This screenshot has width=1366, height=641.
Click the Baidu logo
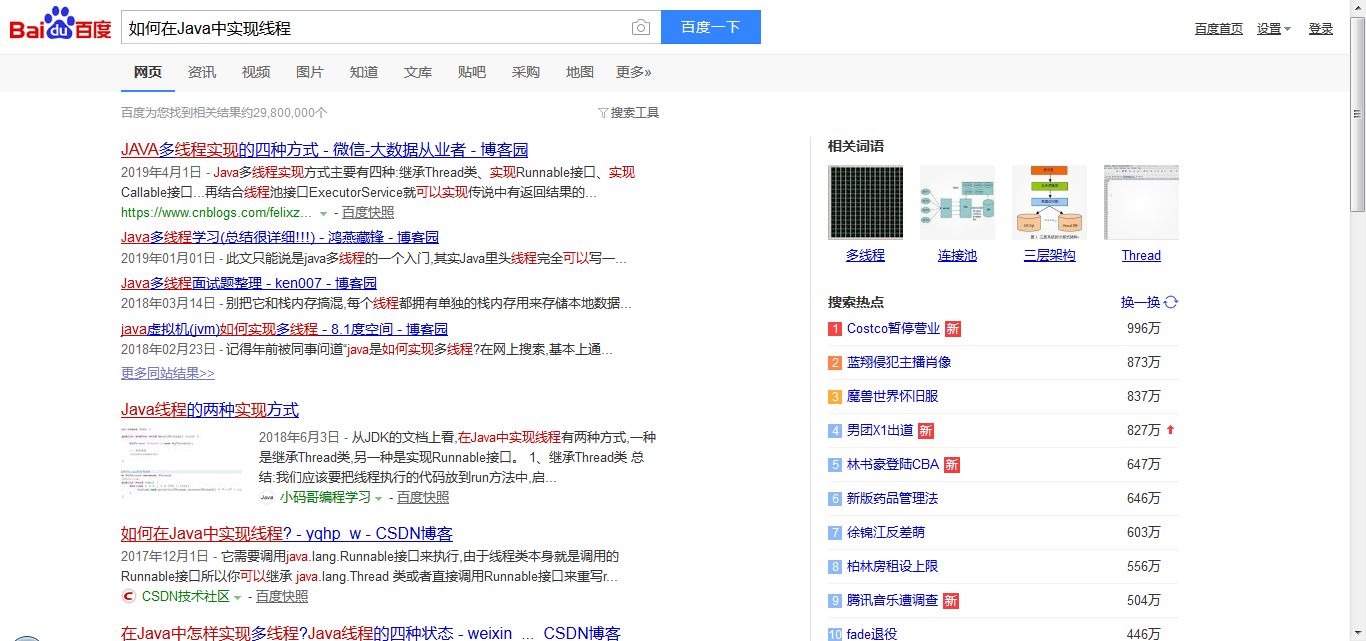pyautogui.click(x=61, y=25)
